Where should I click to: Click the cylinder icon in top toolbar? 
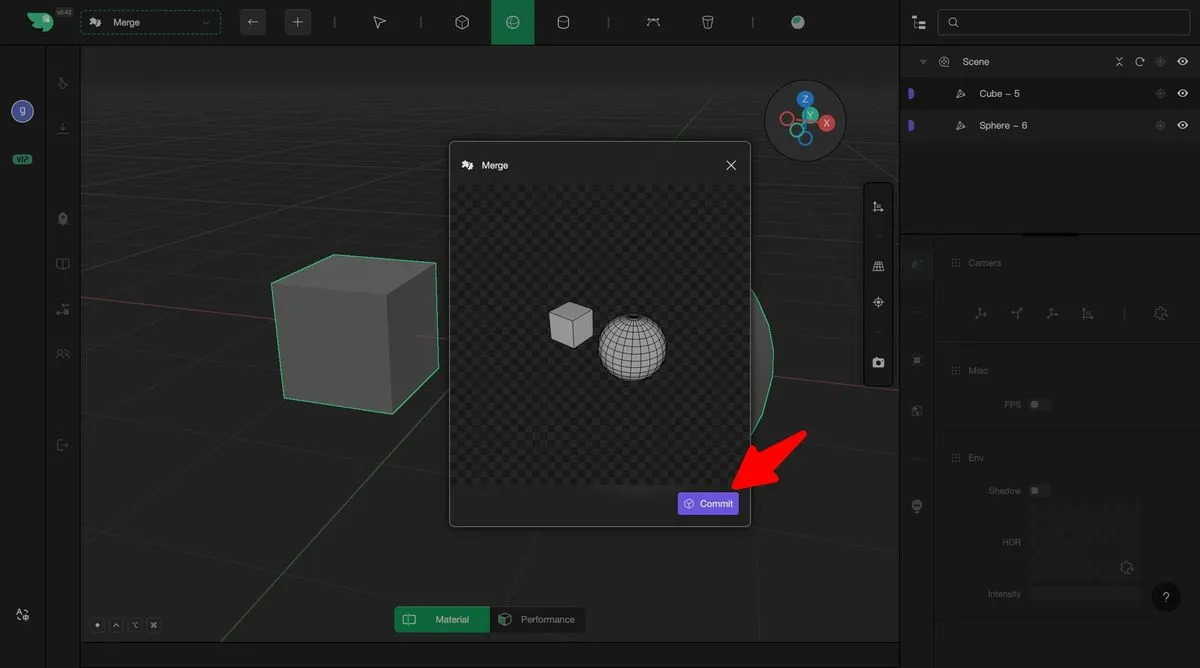[563, 22]
